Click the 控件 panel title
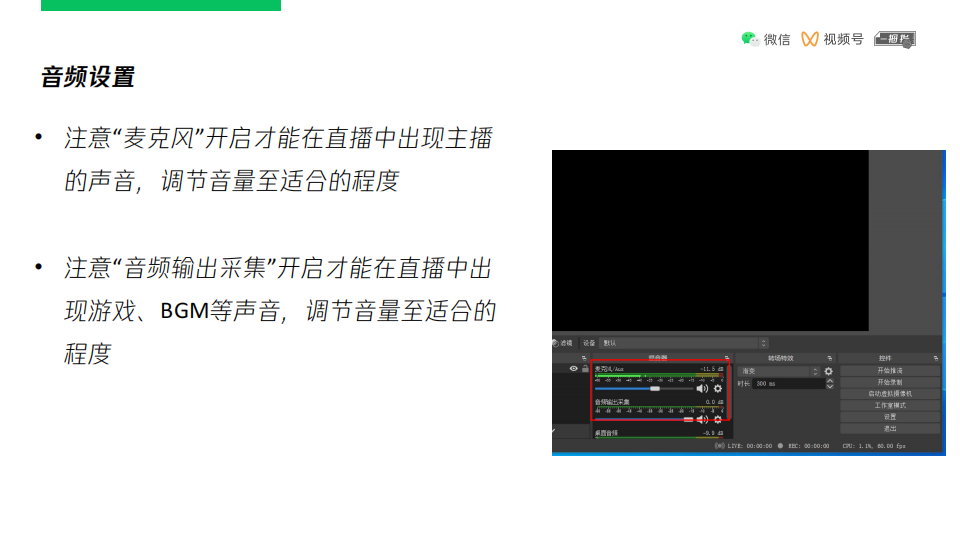The image size is (960, 540). 885,358
